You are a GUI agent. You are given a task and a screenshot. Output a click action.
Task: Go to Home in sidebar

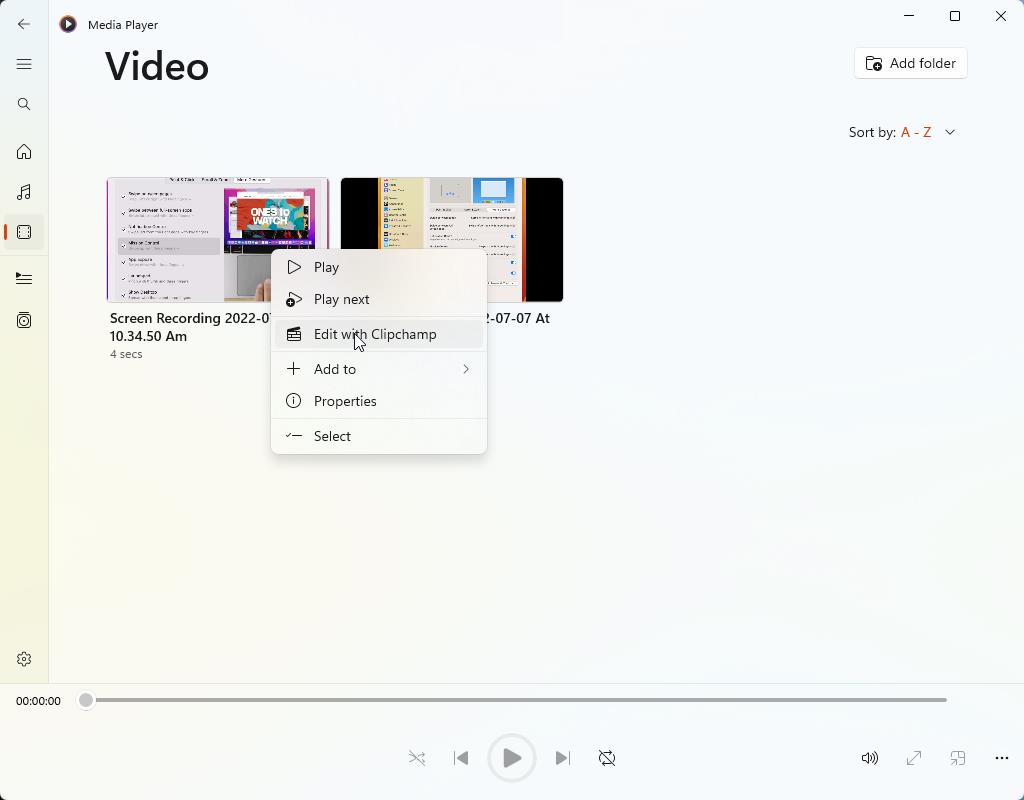24,152
